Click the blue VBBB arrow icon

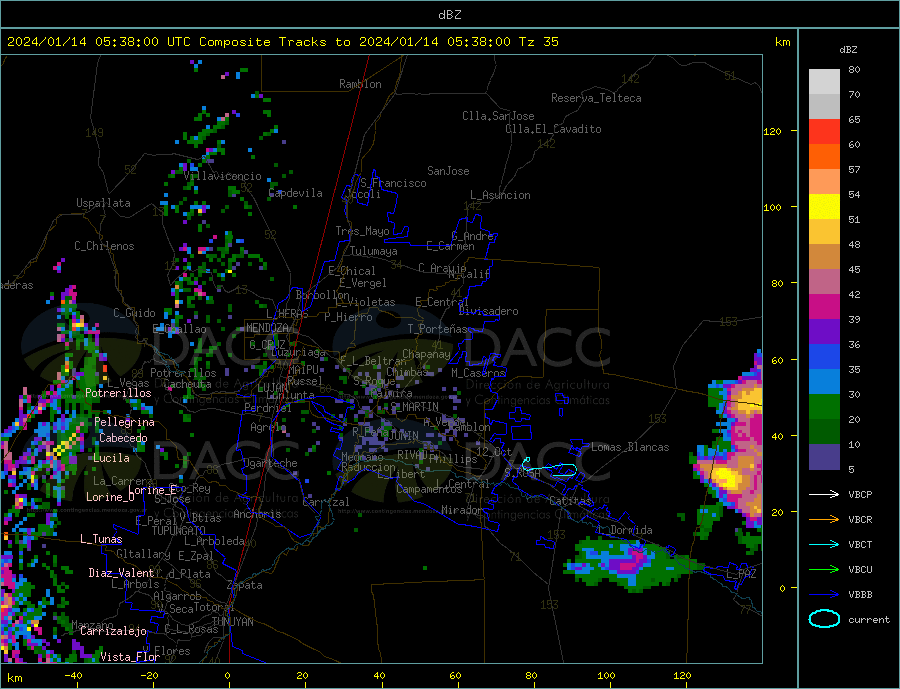[x=824, y=595]
